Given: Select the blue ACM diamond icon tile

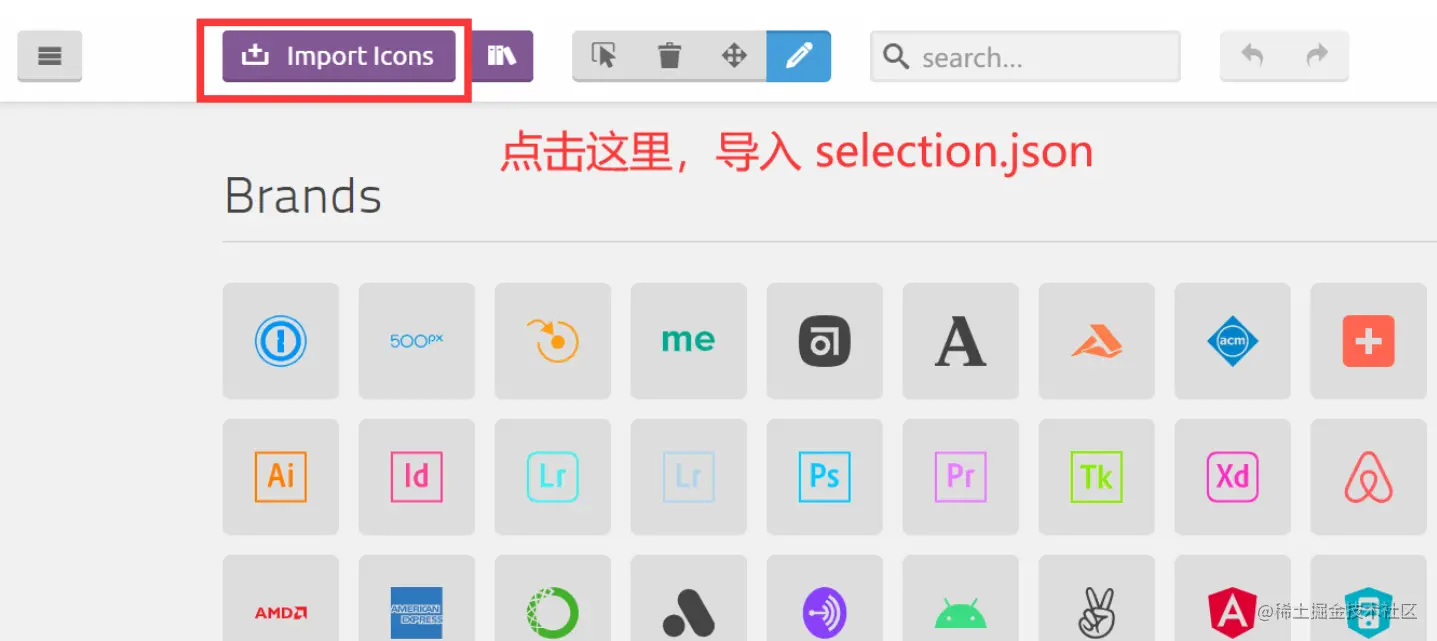Looking at the screenshot, I should click(1233, 341).
